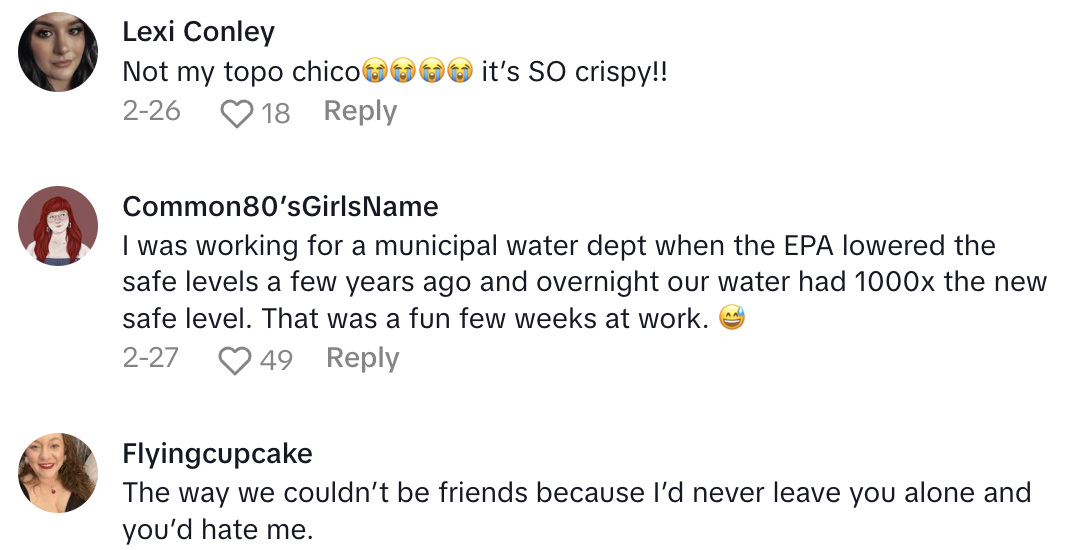Click the "it's SO crispy!!" comment text
Viewport: 1072px width, 550px height.
574,72
